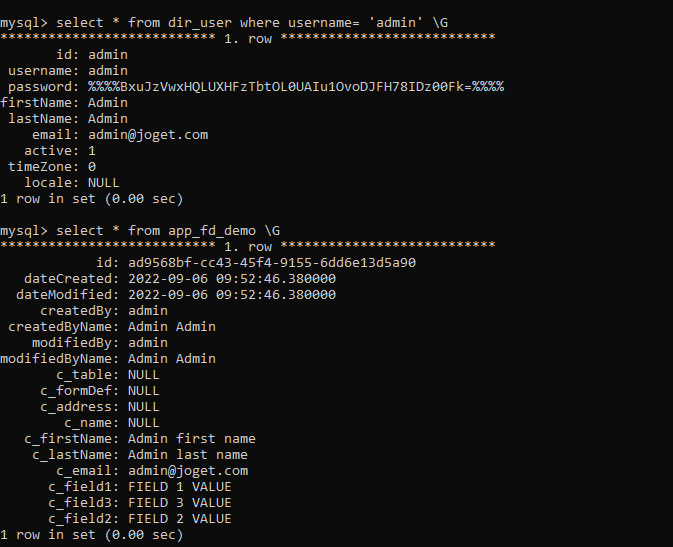Viewport: 673px width, 547px height.
Task: Click the UUID id value in app_fd_demo row
Action: pyautogui.click(x=272, y=263)
